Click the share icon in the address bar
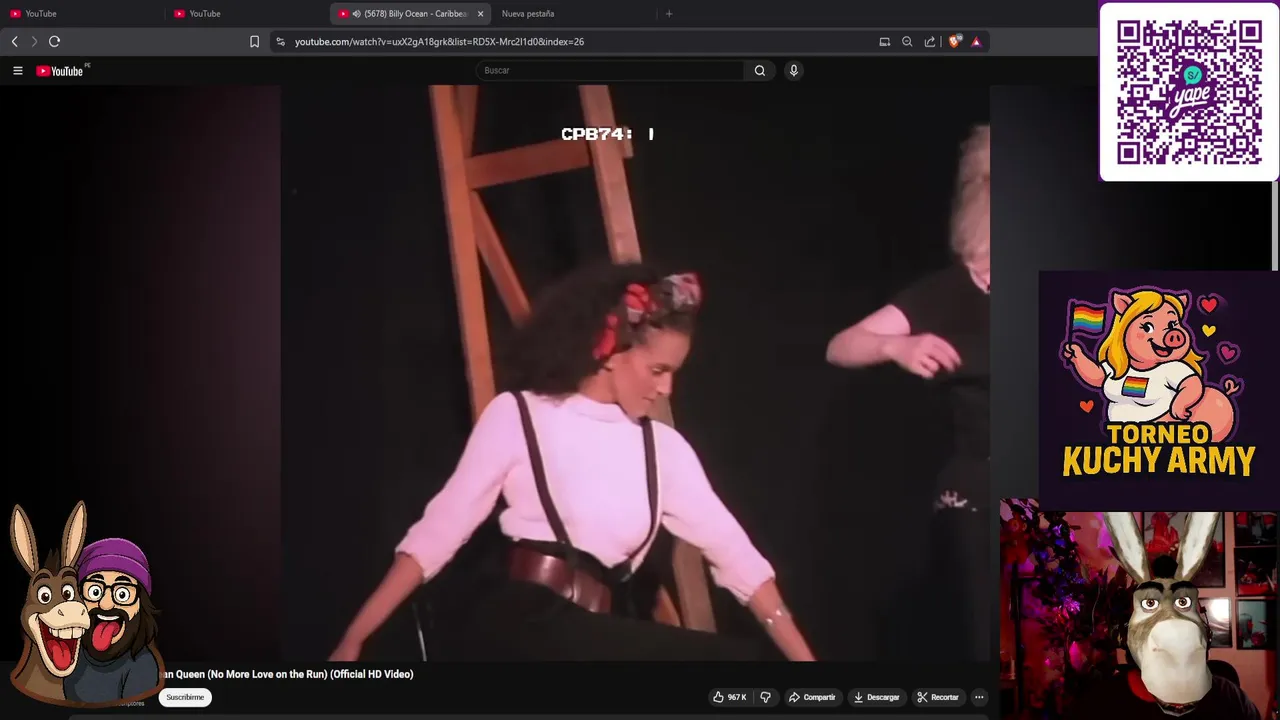Screen dimensions: 1280x720 coord(930,41)
